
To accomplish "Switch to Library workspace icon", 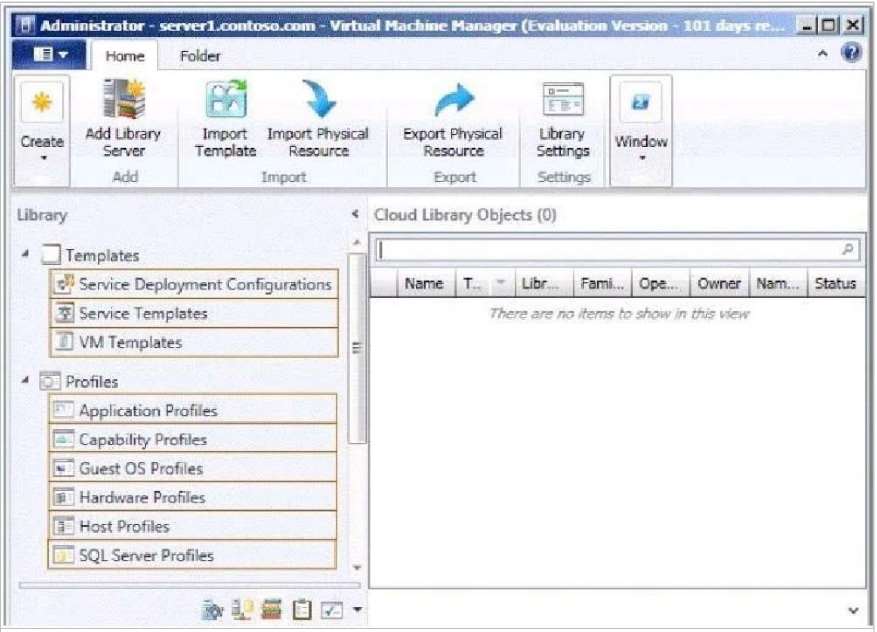I will [272, 610].
